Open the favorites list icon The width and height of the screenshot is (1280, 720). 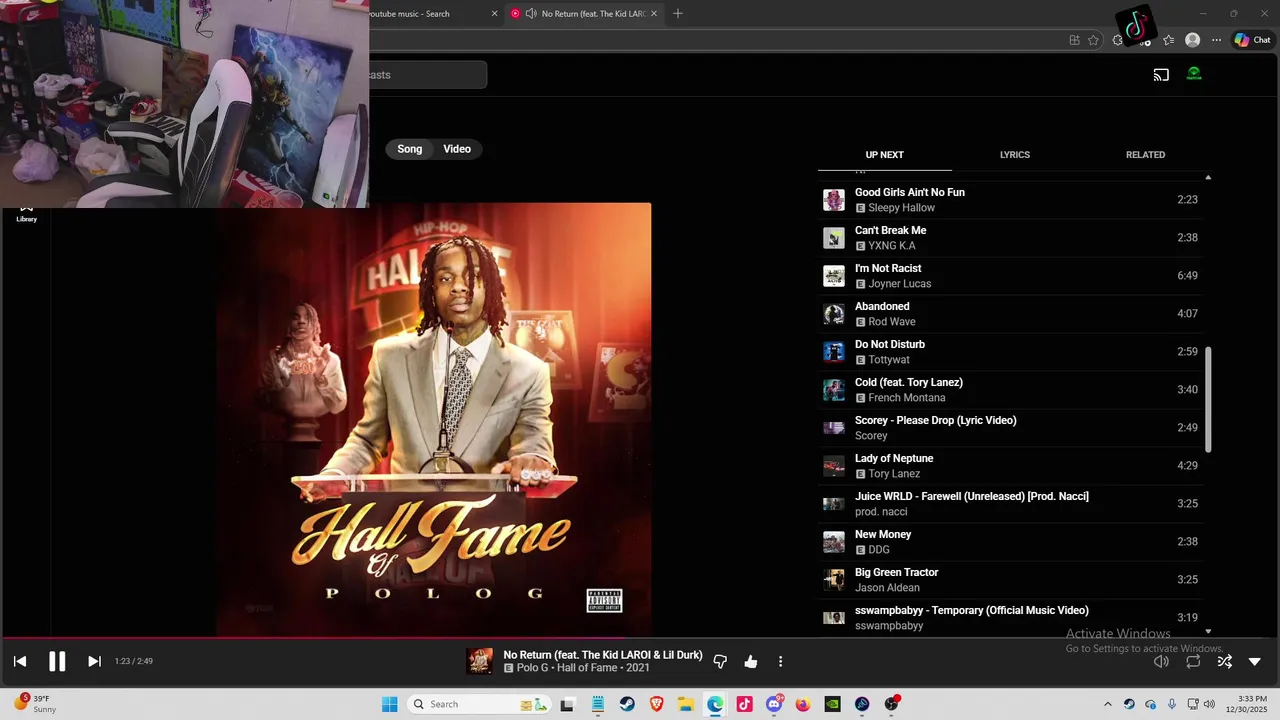[x=1168, y=40]
